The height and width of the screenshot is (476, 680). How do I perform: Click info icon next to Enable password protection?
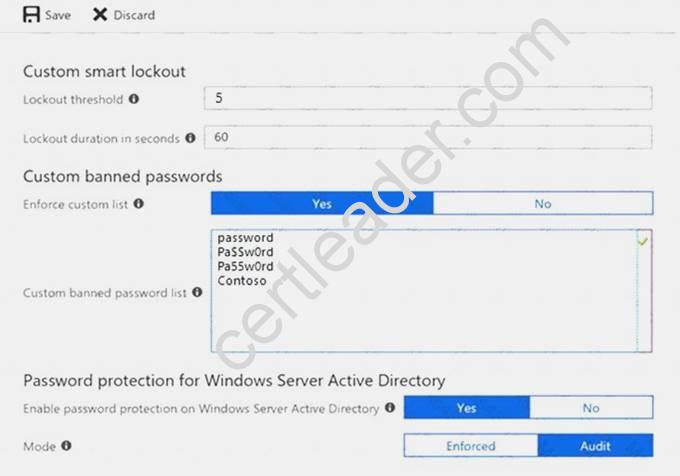pyautogui.click(x=390, y=408)
